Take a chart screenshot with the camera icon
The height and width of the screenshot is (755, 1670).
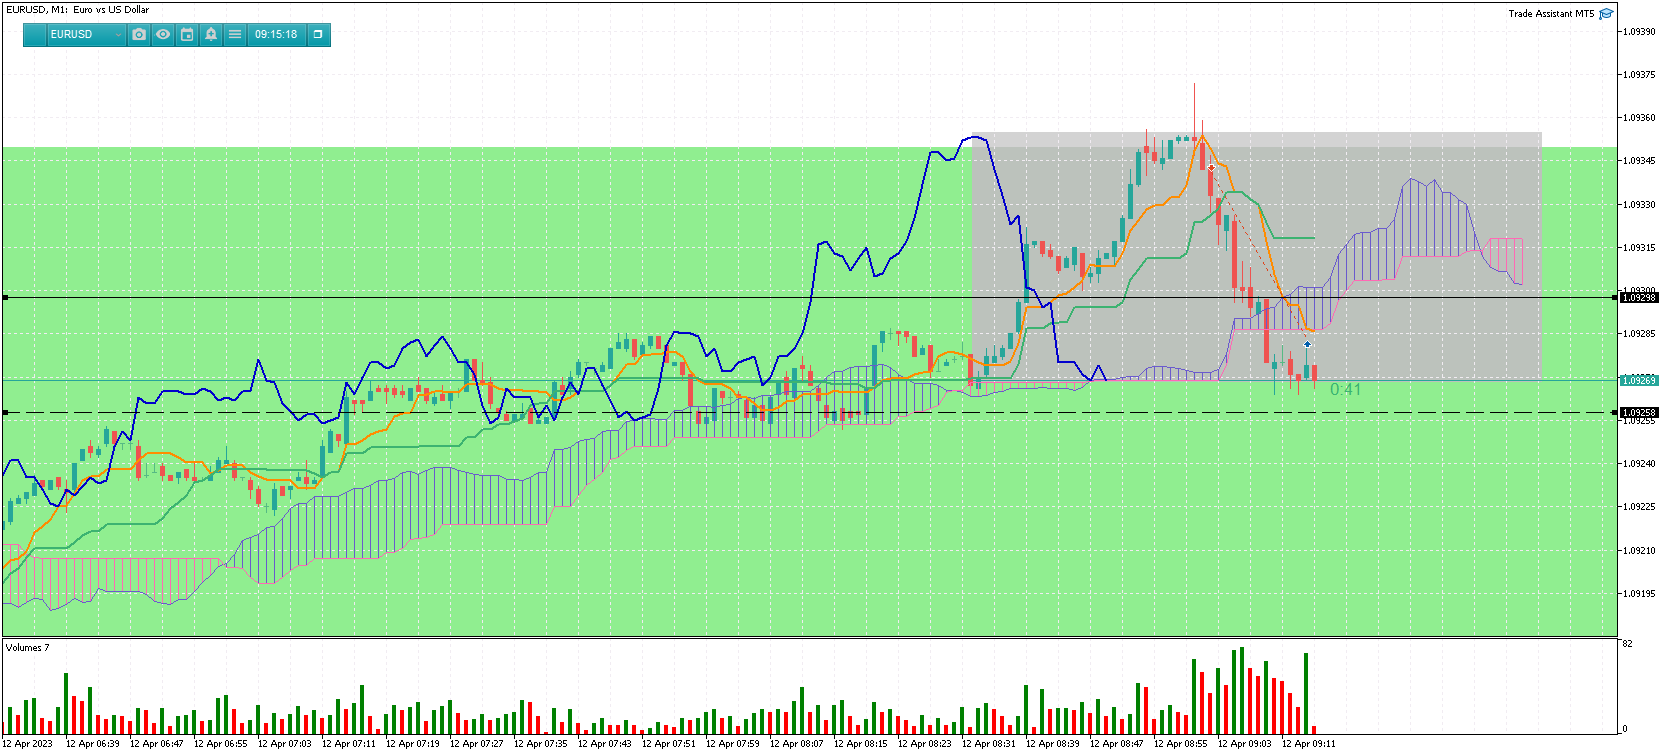pos(139,34)
